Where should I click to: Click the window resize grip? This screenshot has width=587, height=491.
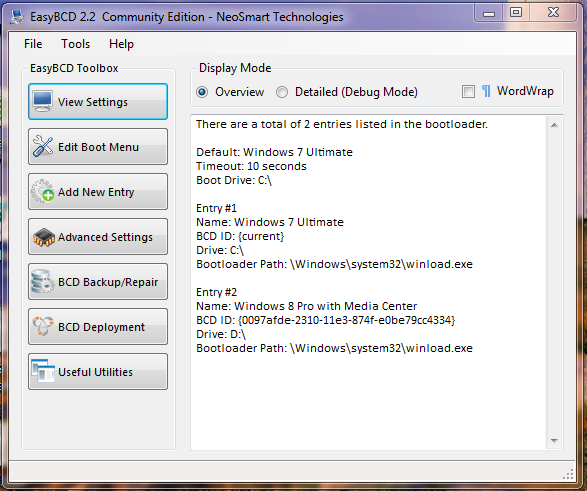click(568, 474)
